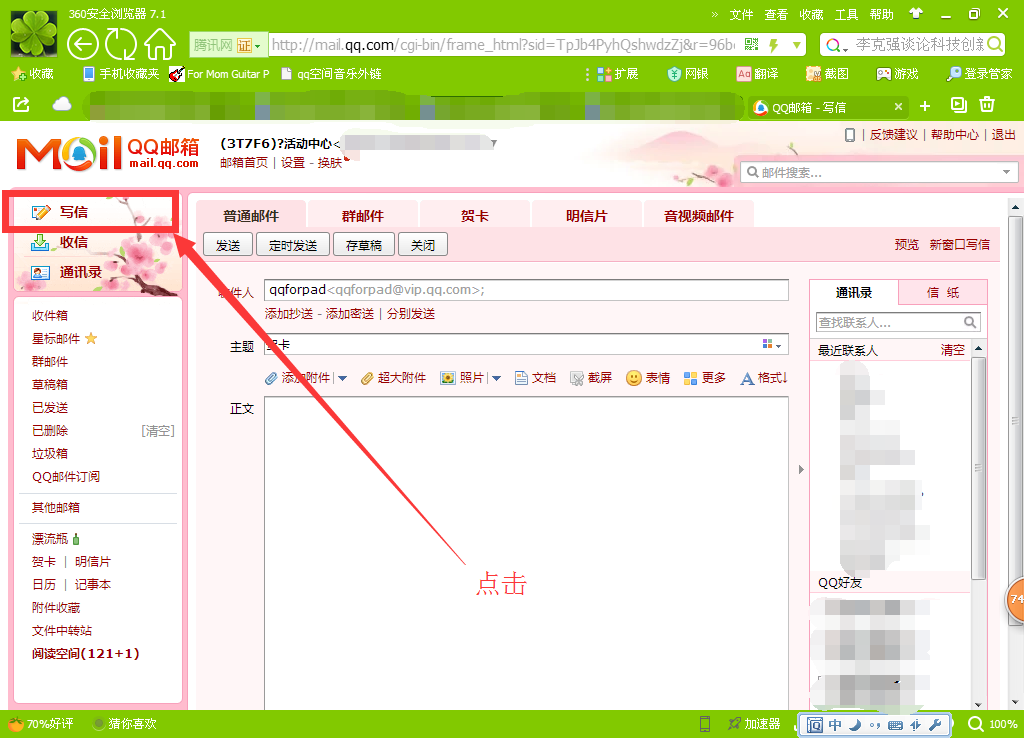Screen dimensions: 1024x738
Task: Click 定时发送 scheduled send button
Action: [x=293, y=245]
